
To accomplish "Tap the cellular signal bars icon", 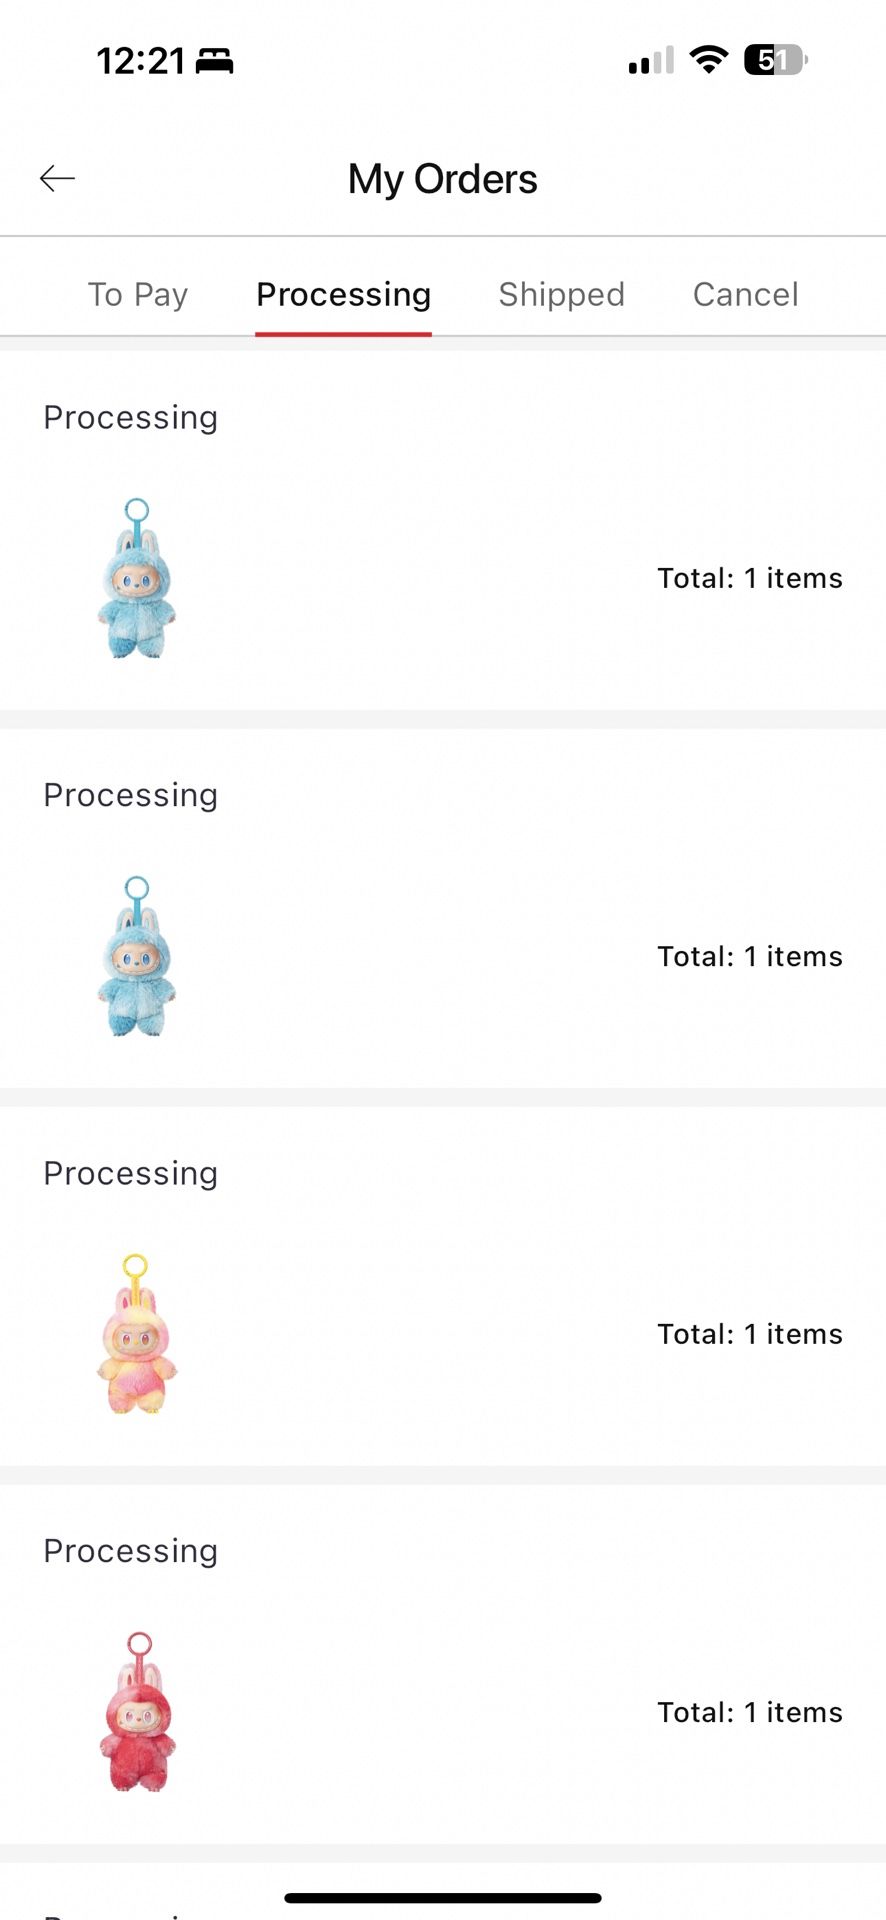I will point(651,61).
